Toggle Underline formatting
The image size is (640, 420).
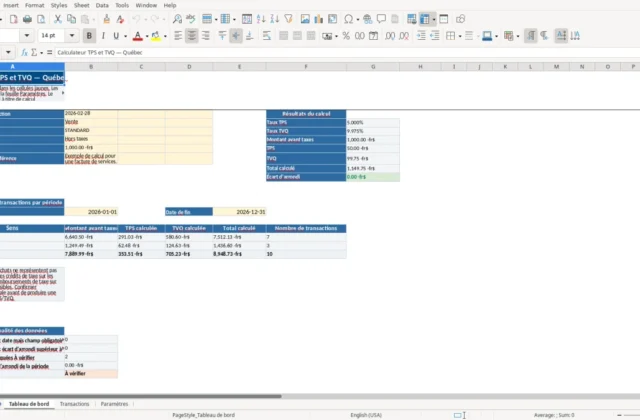[116, 36]
